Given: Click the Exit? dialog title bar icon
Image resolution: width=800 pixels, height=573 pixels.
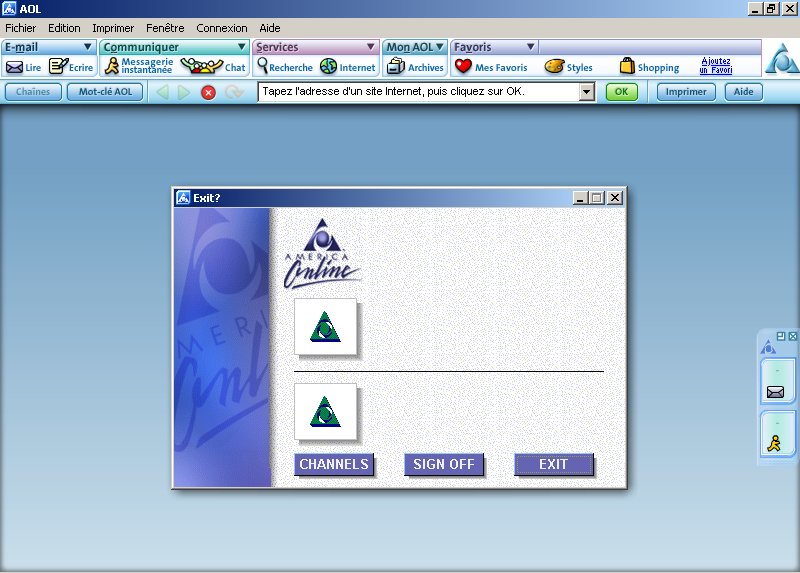Looking at the screenshot, I should coord(183,197).
